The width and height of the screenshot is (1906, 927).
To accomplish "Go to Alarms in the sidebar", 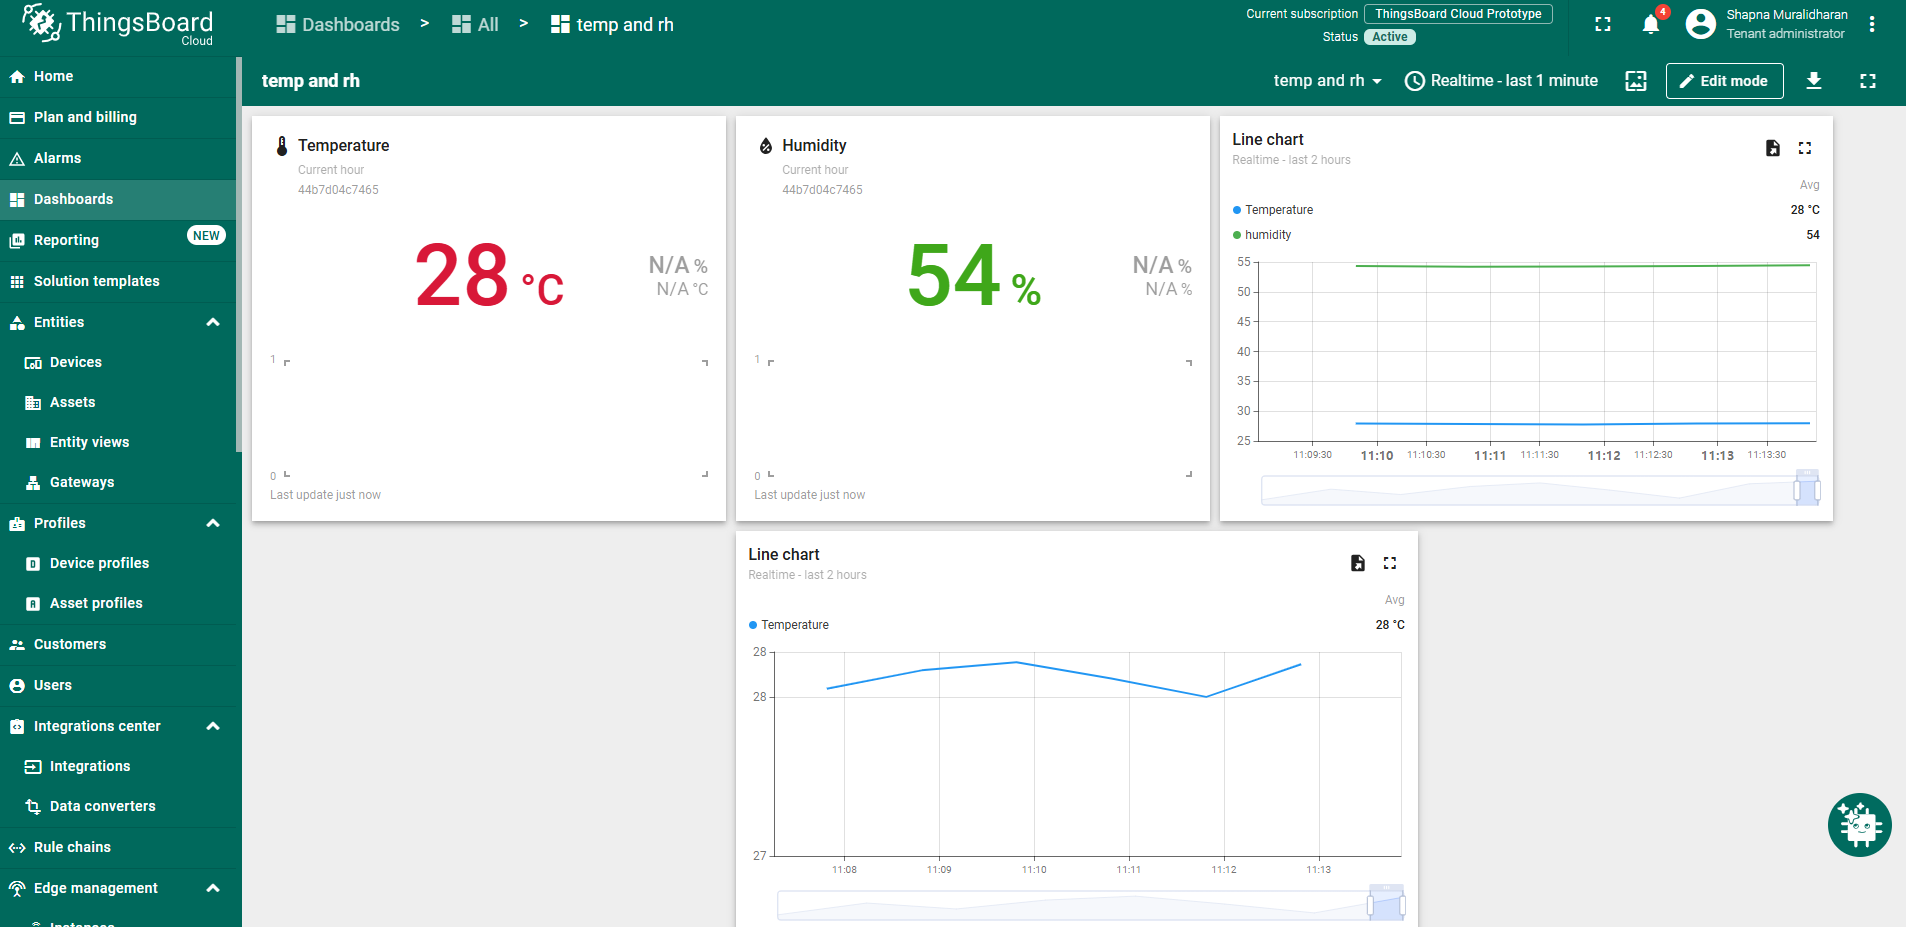I will coord(57,158).
